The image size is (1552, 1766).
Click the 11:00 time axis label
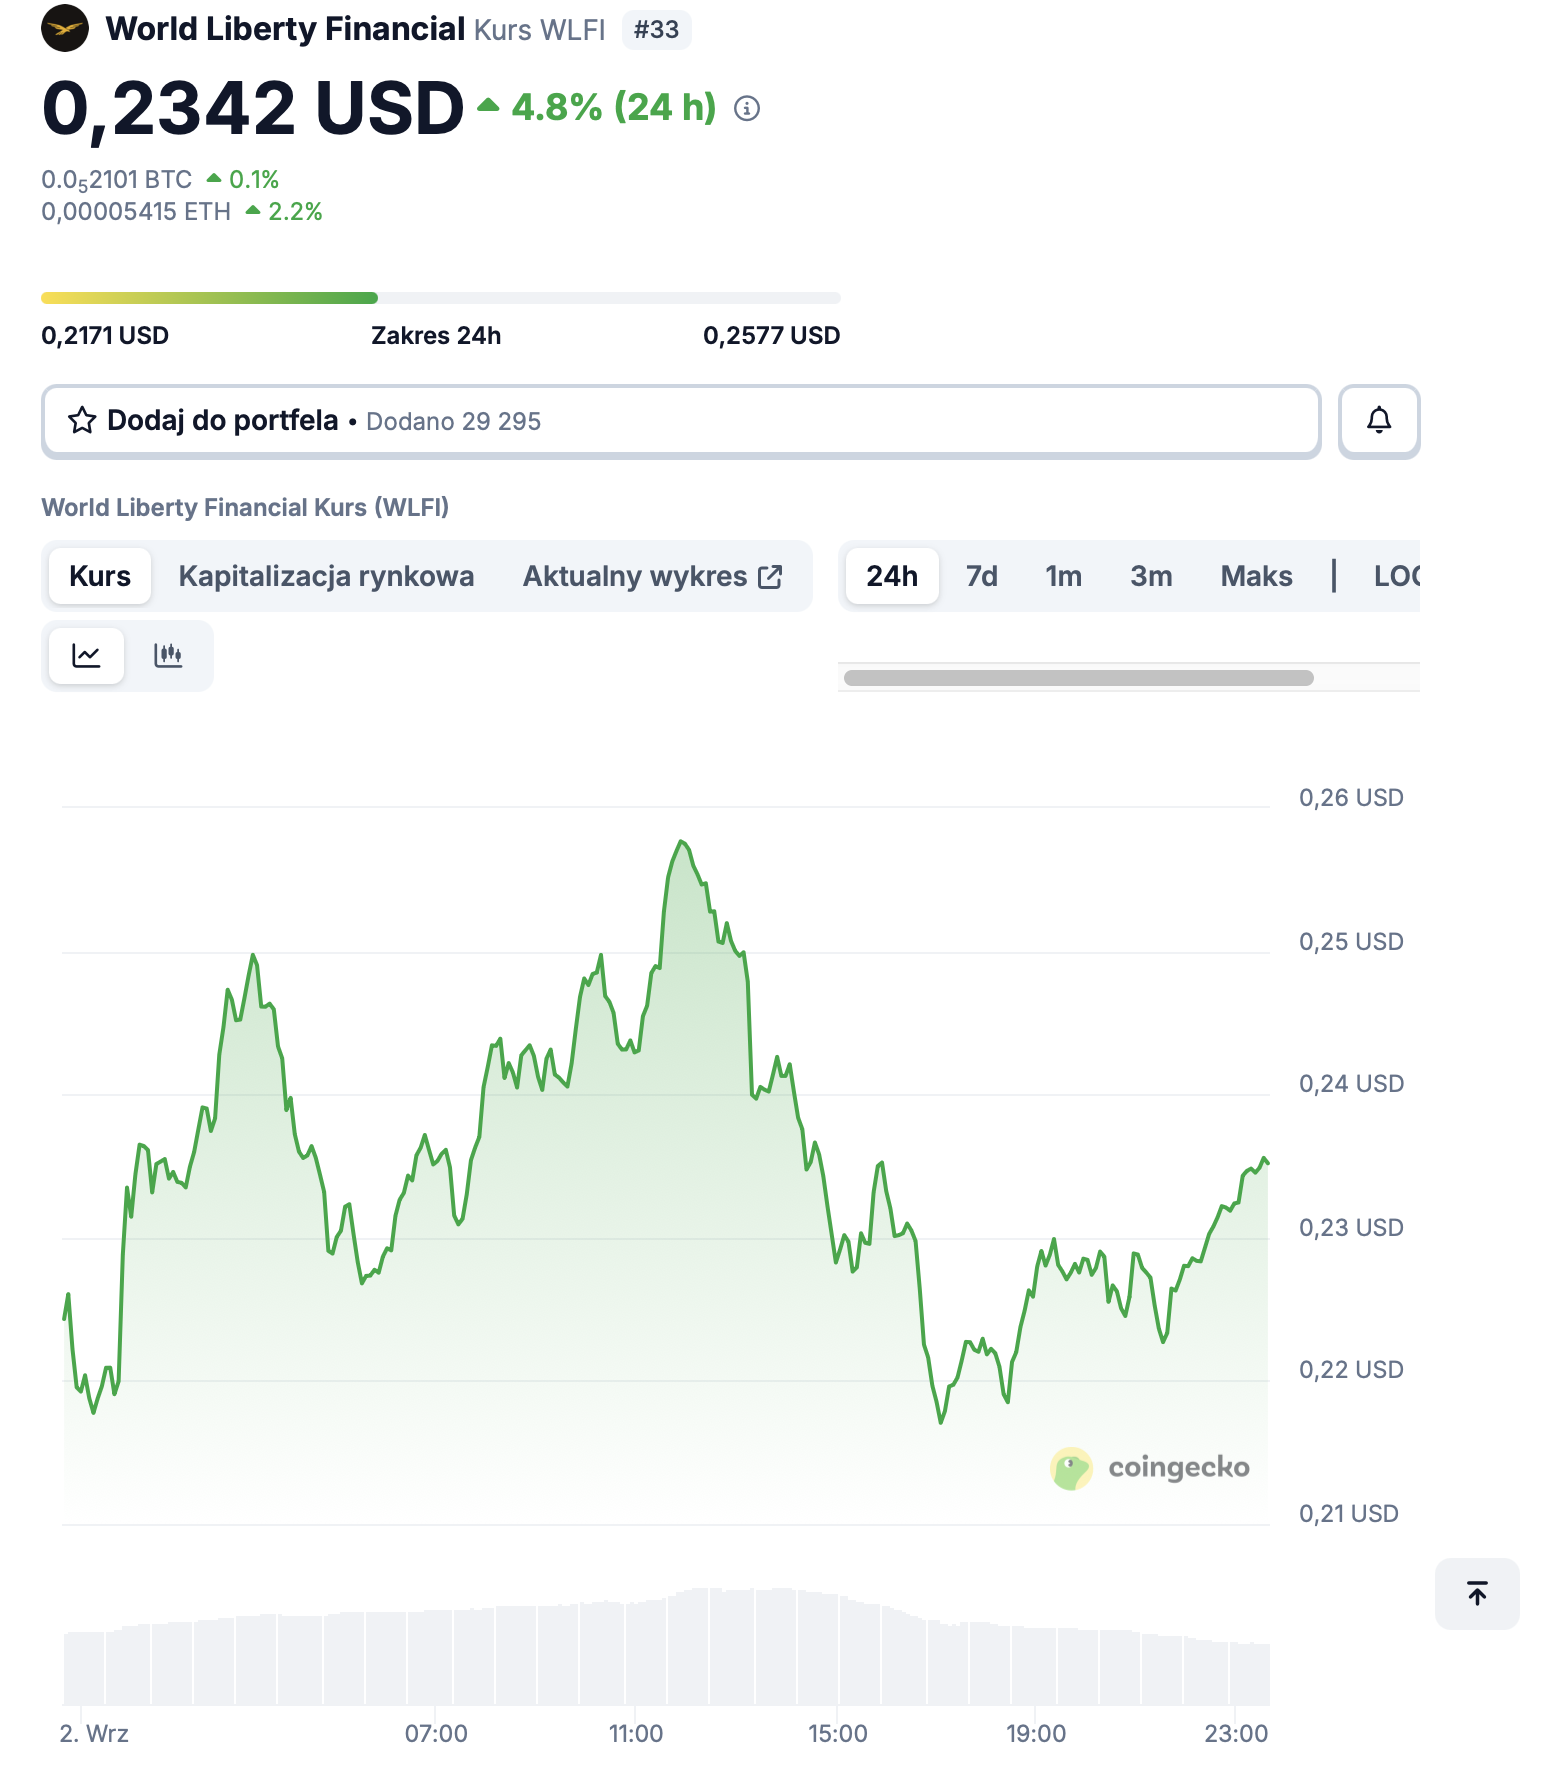(x=636, y=1734)
